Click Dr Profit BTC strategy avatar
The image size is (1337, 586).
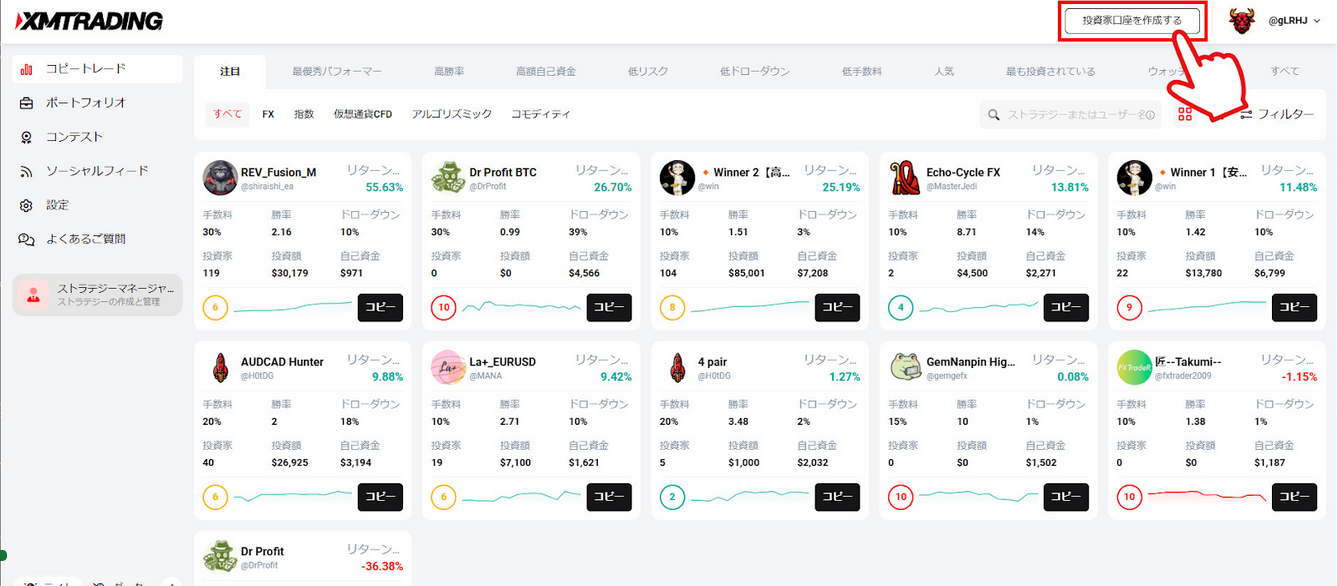tap(448, 178)
